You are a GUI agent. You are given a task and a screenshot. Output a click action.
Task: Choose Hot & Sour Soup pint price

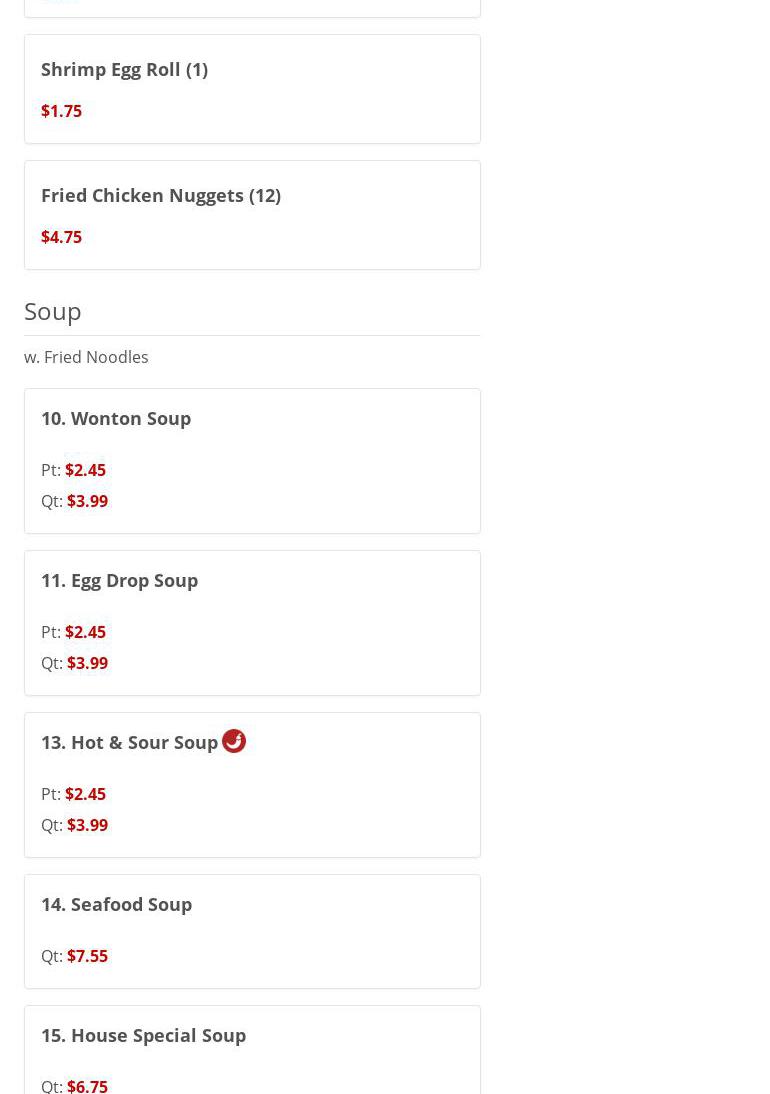85,794
